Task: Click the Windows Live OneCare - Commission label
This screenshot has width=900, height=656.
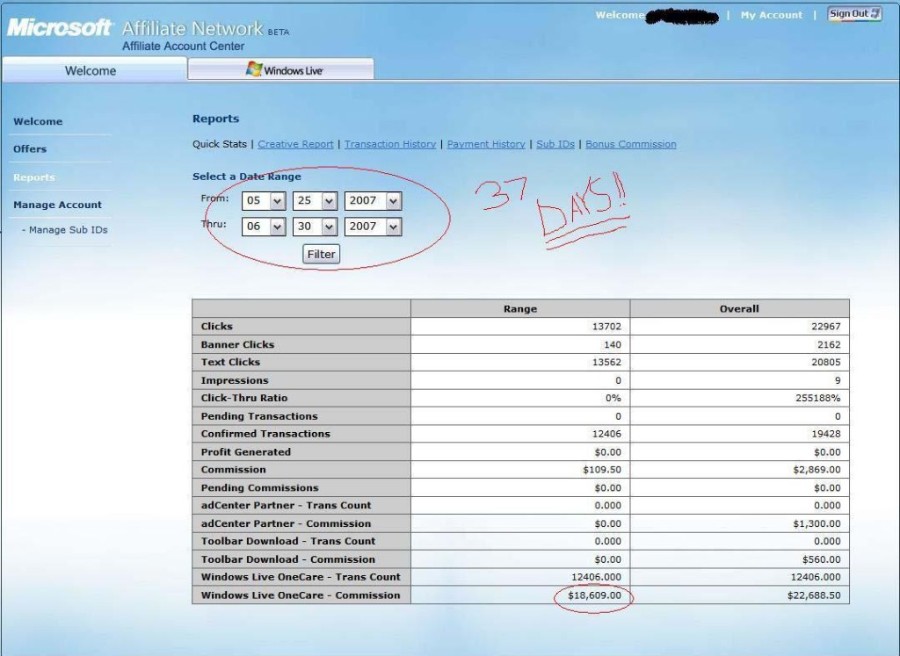Action: [x=301, y=596]
